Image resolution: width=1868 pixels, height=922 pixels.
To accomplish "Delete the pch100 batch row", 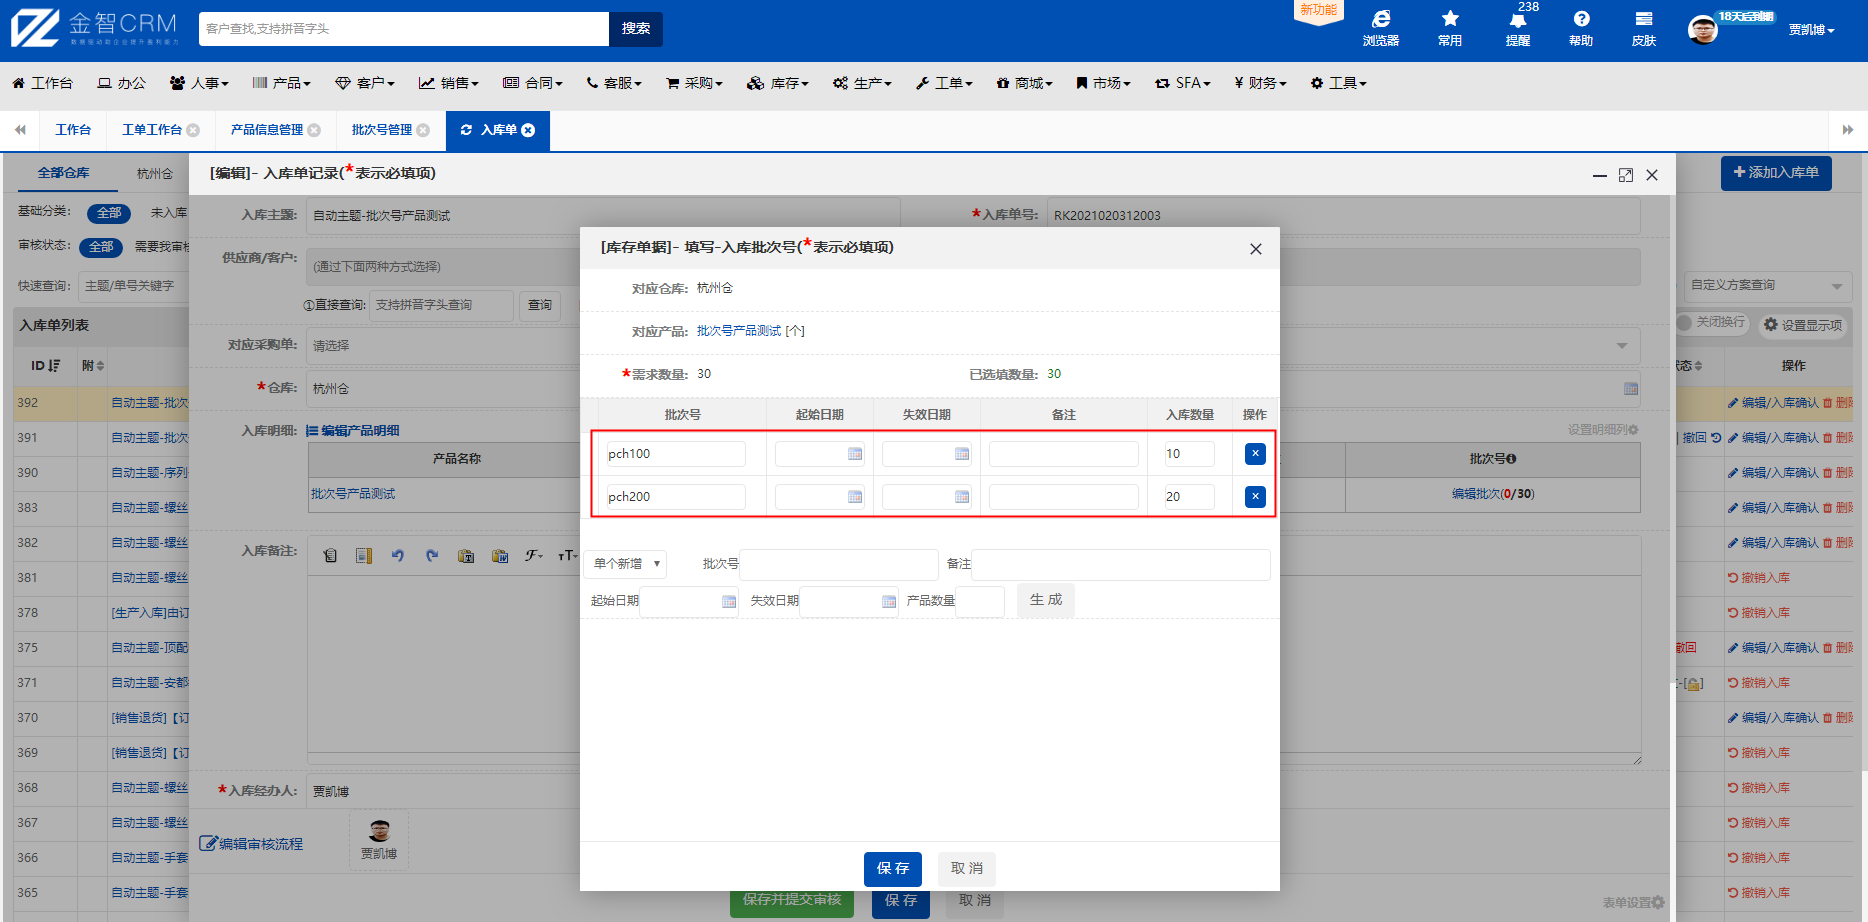I will pyautogui.click(x=1255, y=454).
